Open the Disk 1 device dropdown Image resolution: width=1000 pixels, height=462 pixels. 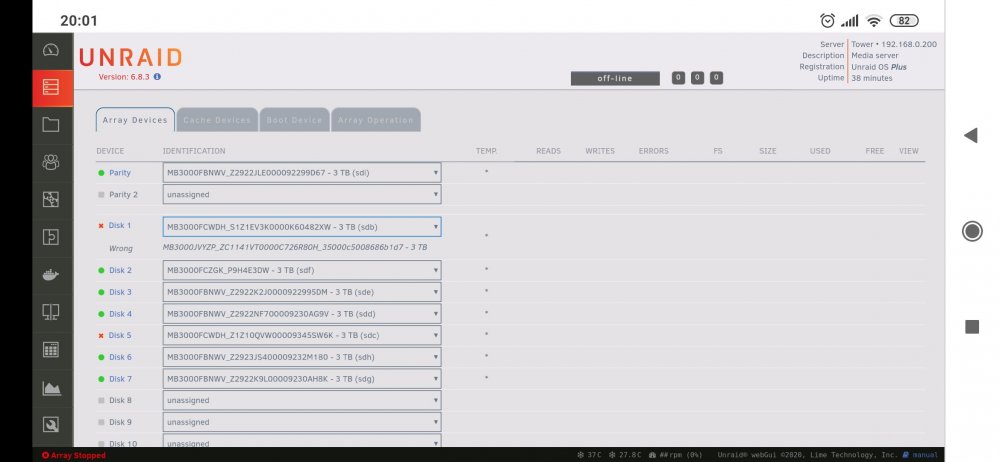coord(302,227)
